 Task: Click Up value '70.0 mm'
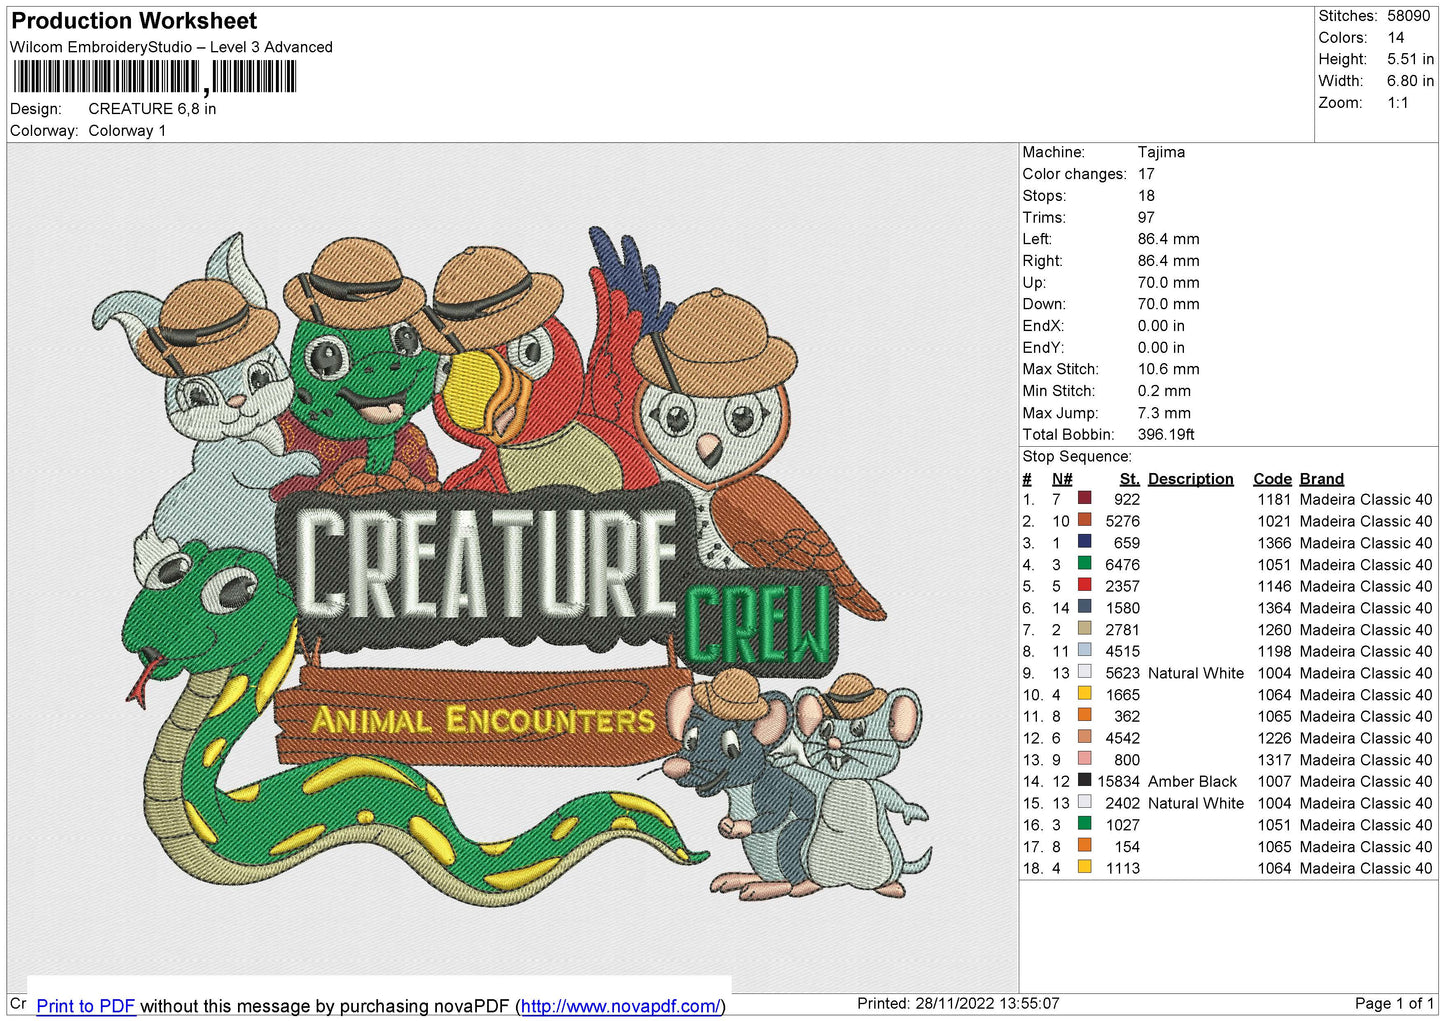tap(1168, 283)
